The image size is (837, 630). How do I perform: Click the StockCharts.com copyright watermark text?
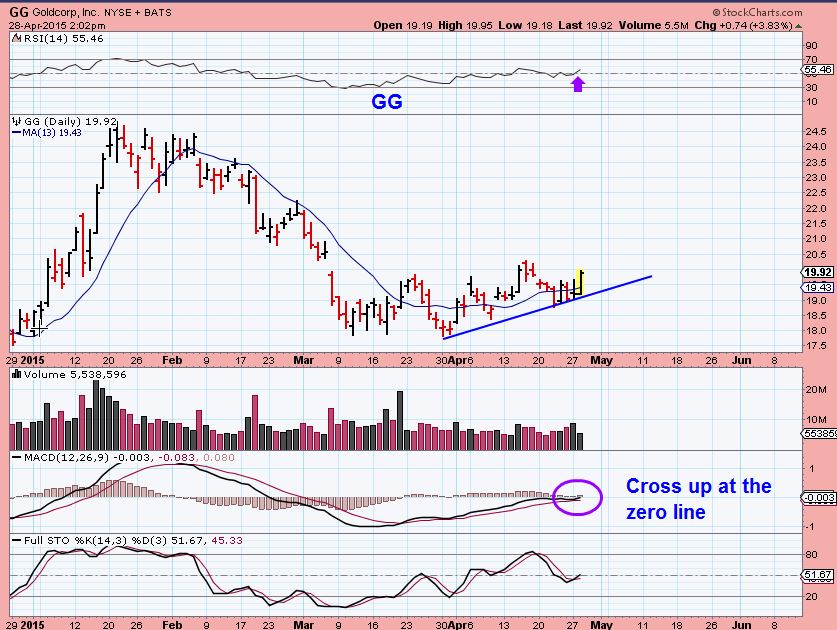pos(757,12)
